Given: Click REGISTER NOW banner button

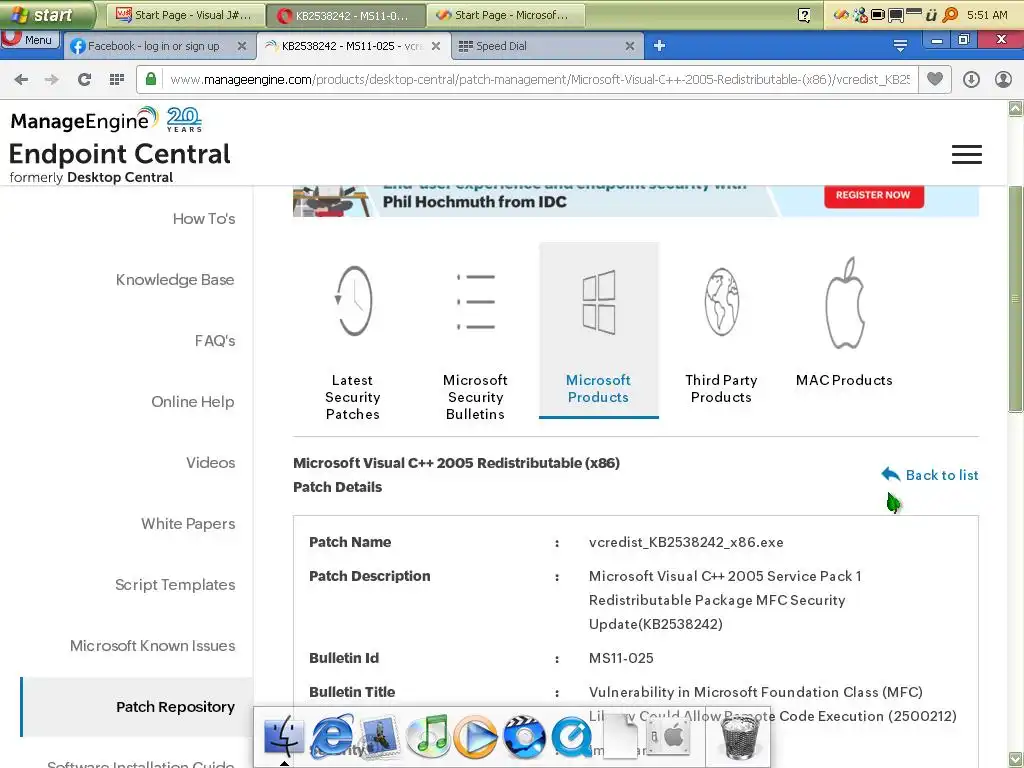Looking at the screenshot, I should [x=873, y=195].
